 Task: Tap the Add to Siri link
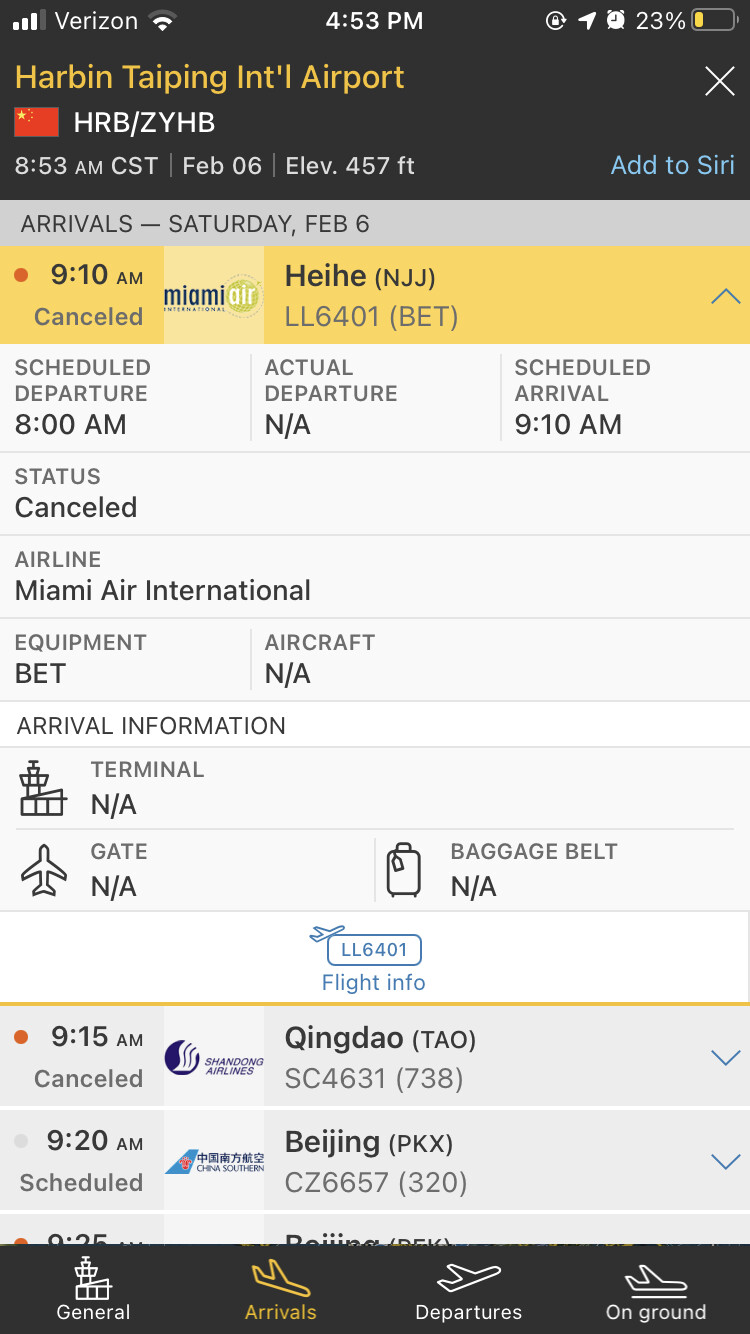(672, 165)
